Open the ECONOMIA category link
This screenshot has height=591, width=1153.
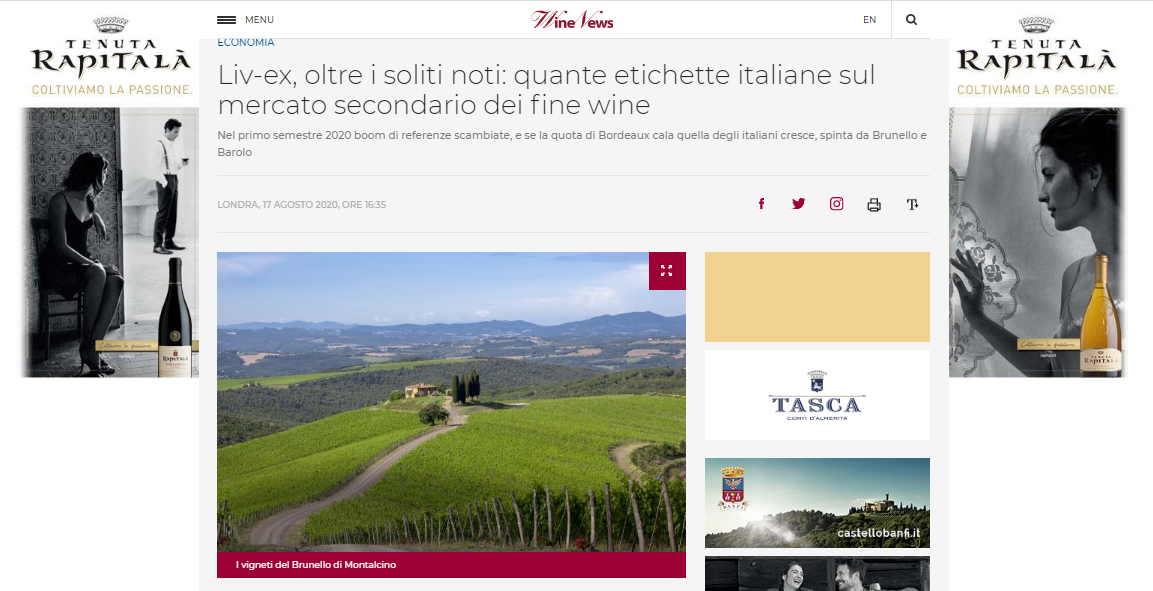246,43
